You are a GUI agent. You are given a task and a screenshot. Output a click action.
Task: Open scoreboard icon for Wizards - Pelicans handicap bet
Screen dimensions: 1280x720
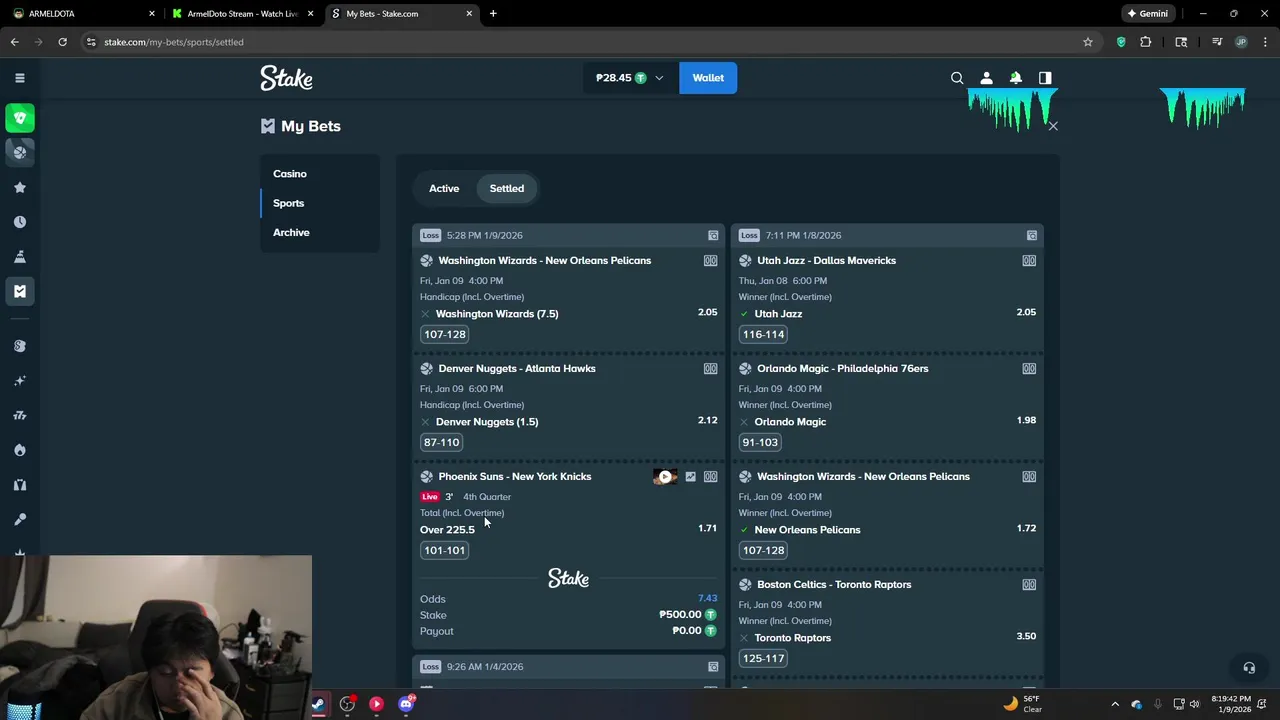pyautogui.click(x=710, y=260)
